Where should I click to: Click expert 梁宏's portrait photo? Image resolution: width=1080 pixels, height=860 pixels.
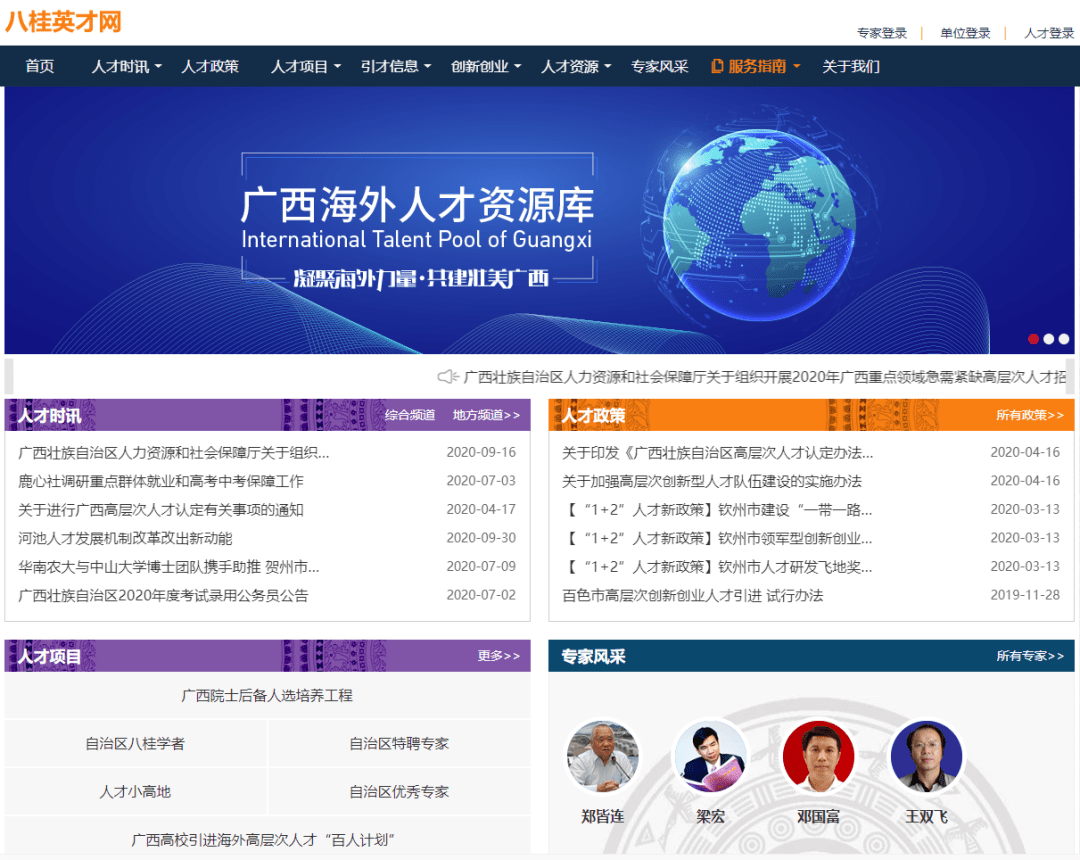click(710, 756)
